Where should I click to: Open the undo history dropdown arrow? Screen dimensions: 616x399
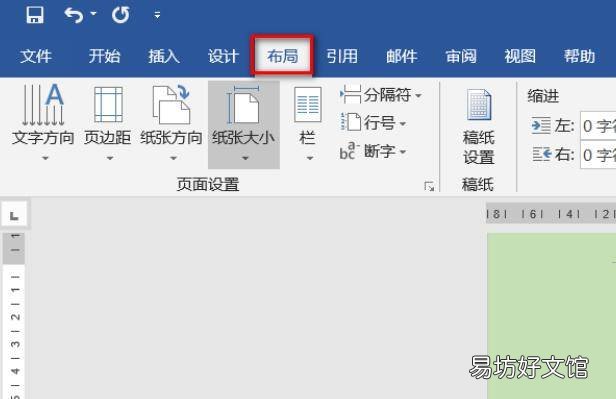94,14
